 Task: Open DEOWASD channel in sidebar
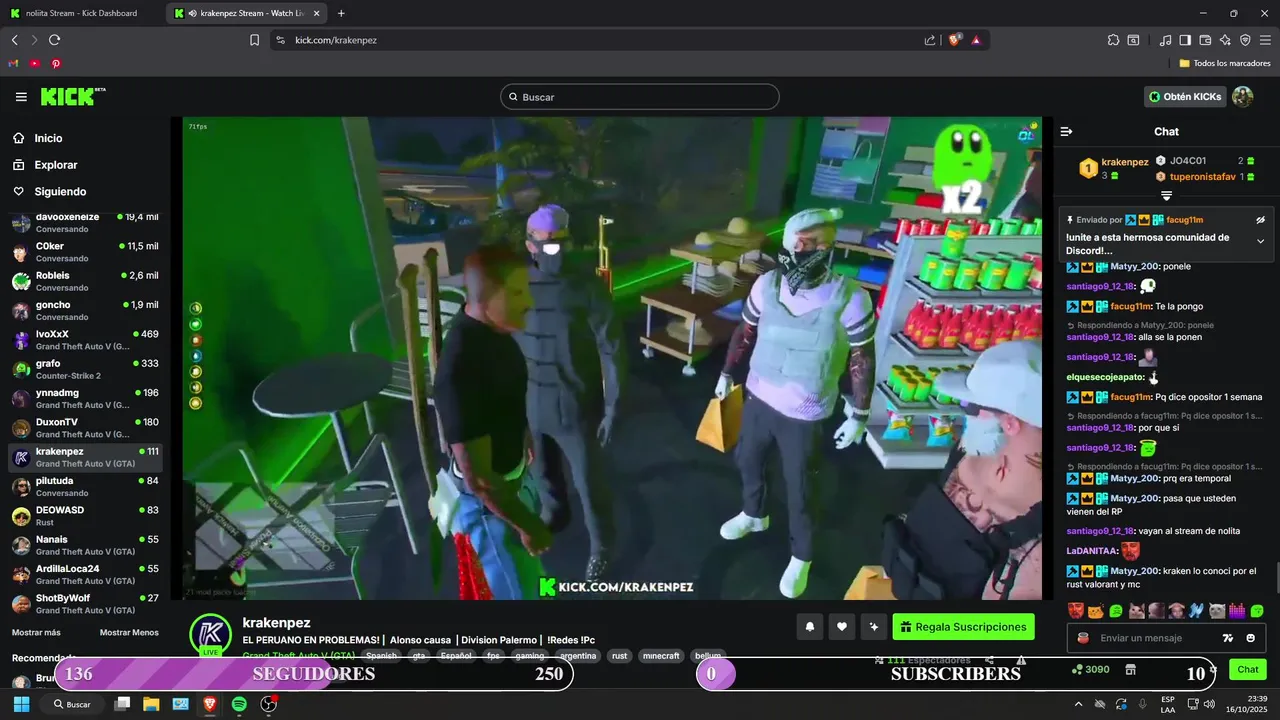point(84,516)
